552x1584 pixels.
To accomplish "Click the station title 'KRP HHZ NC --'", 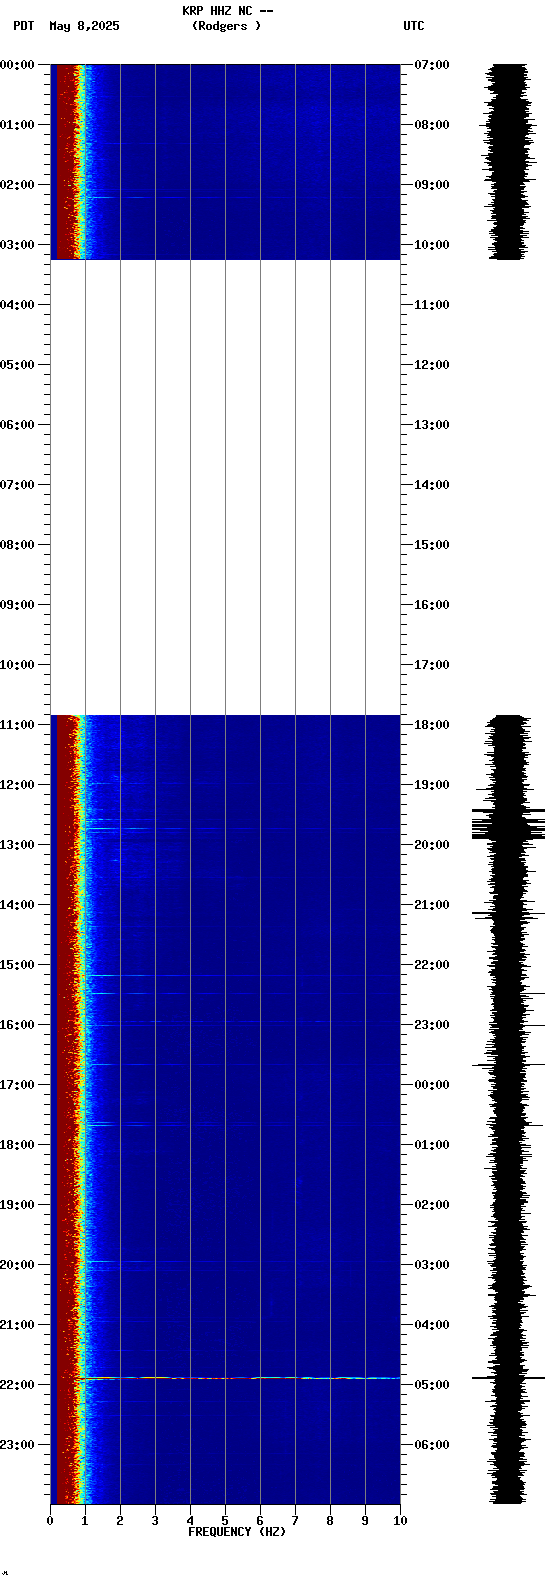I will pos(227,11).
